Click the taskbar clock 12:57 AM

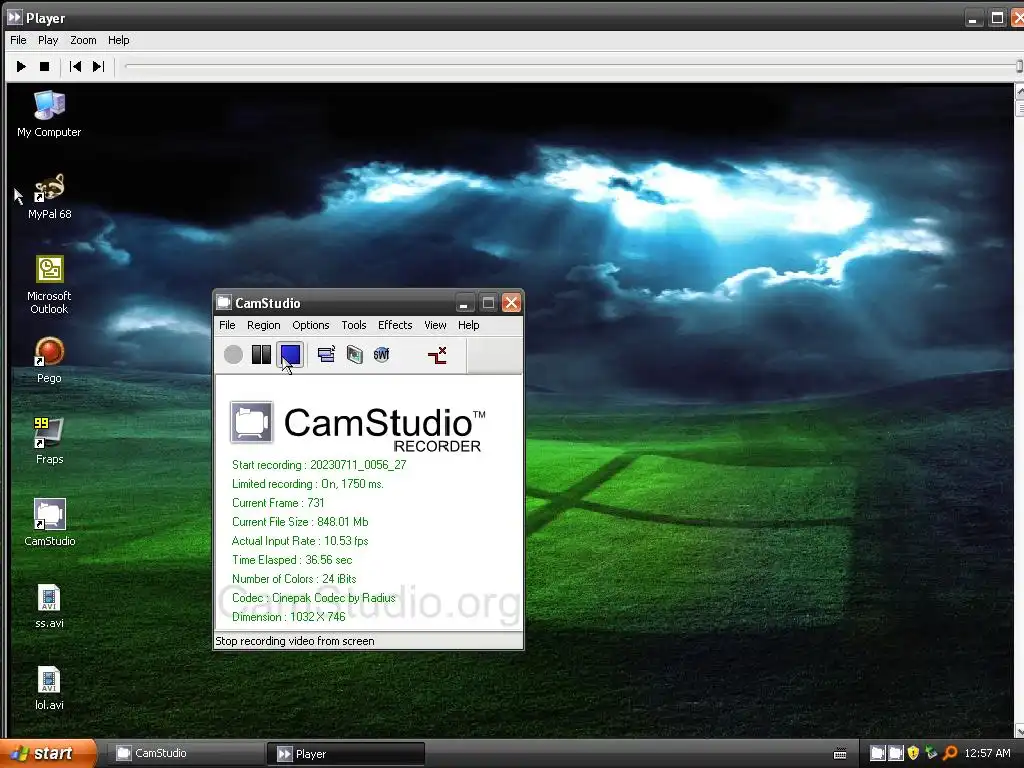987,754
